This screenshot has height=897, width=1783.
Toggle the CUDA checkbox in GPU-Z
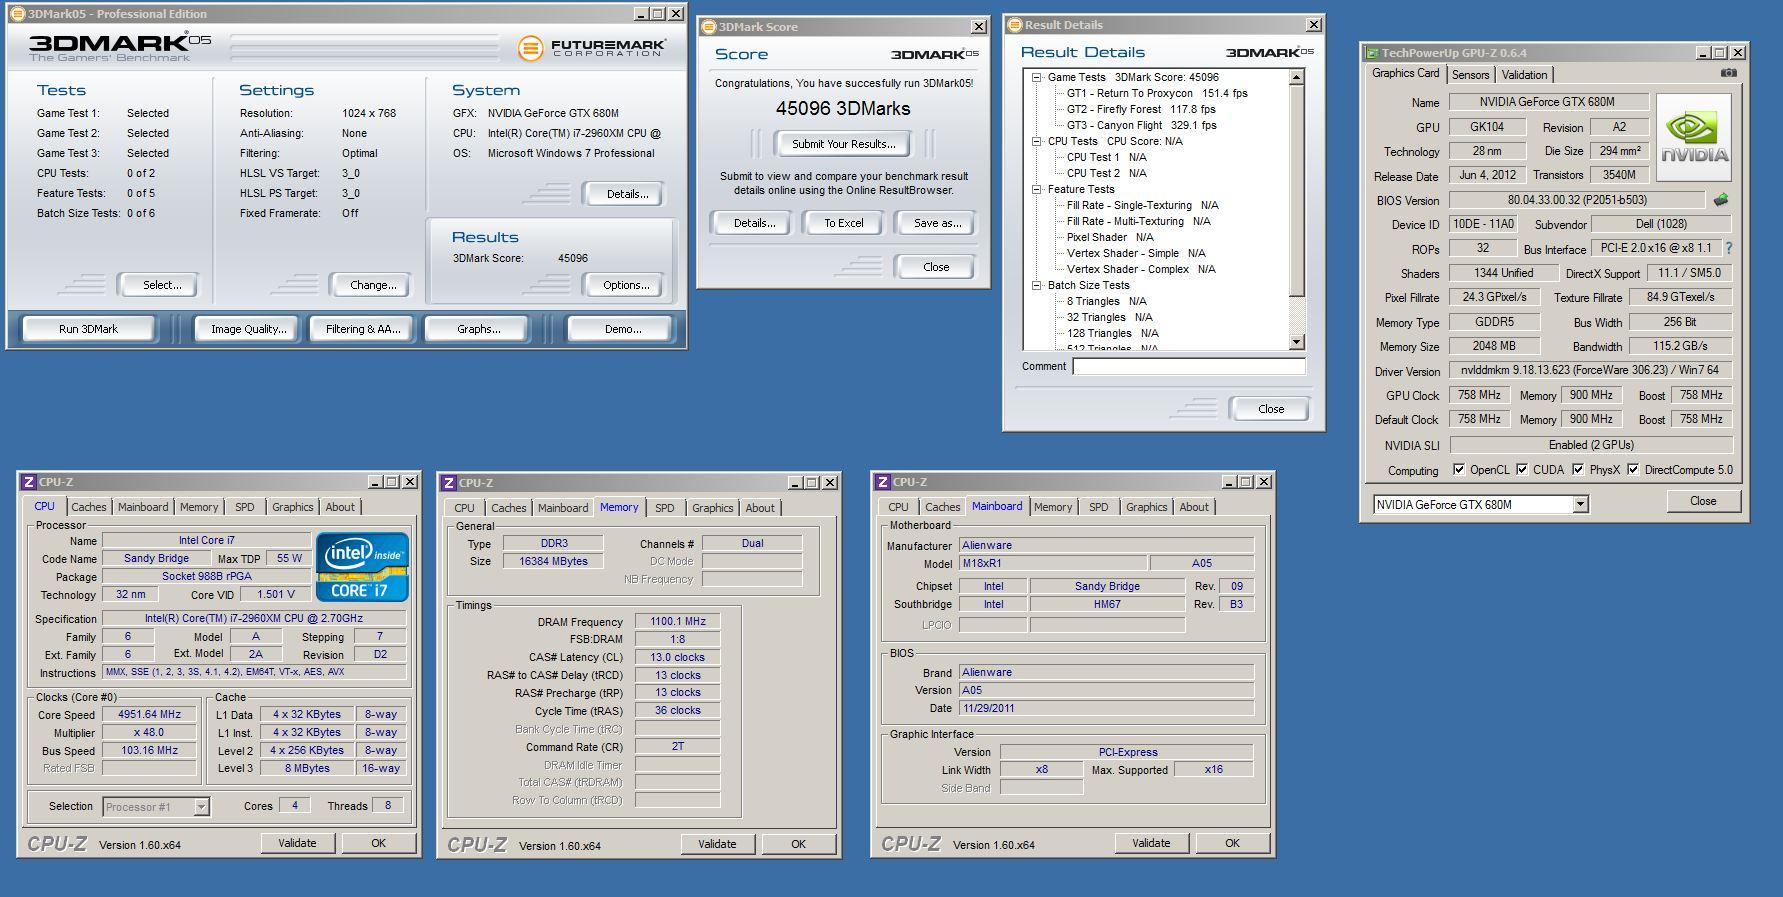(x=1522, y=469)
